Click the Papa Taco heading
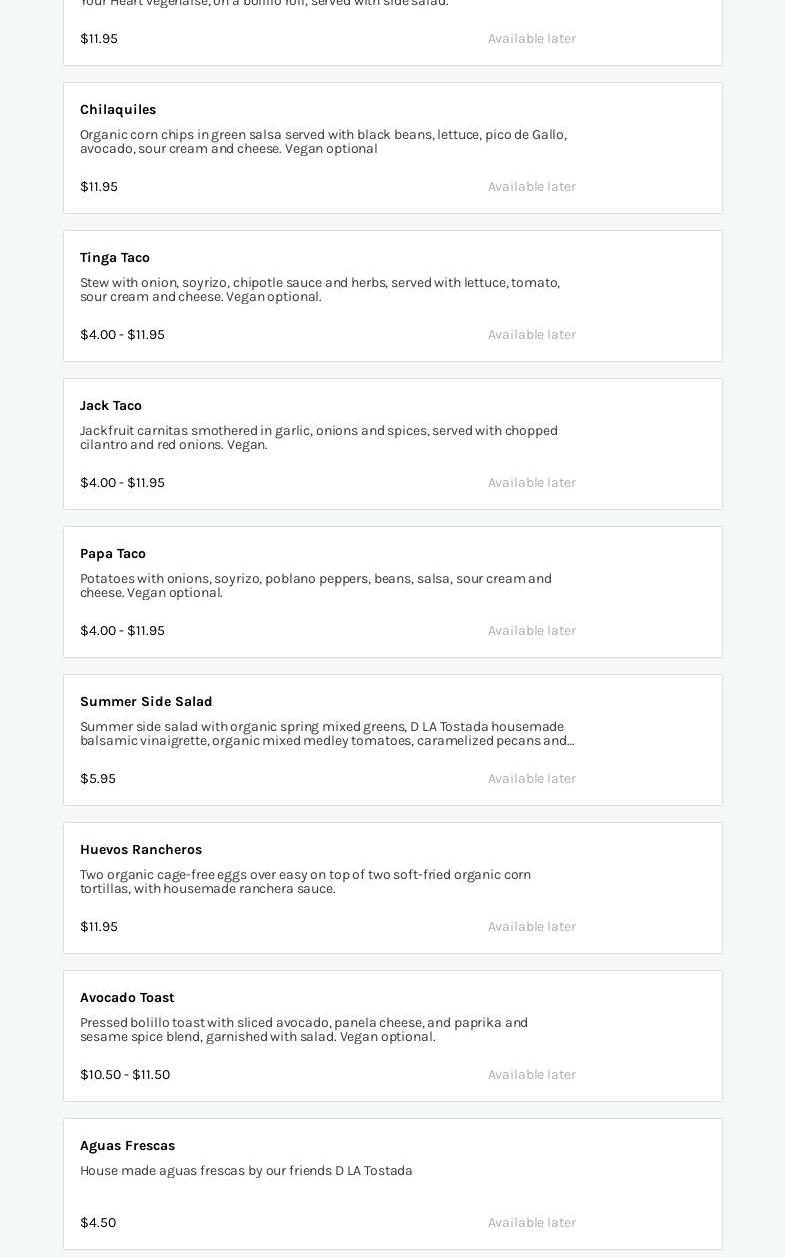 point(113,554)
